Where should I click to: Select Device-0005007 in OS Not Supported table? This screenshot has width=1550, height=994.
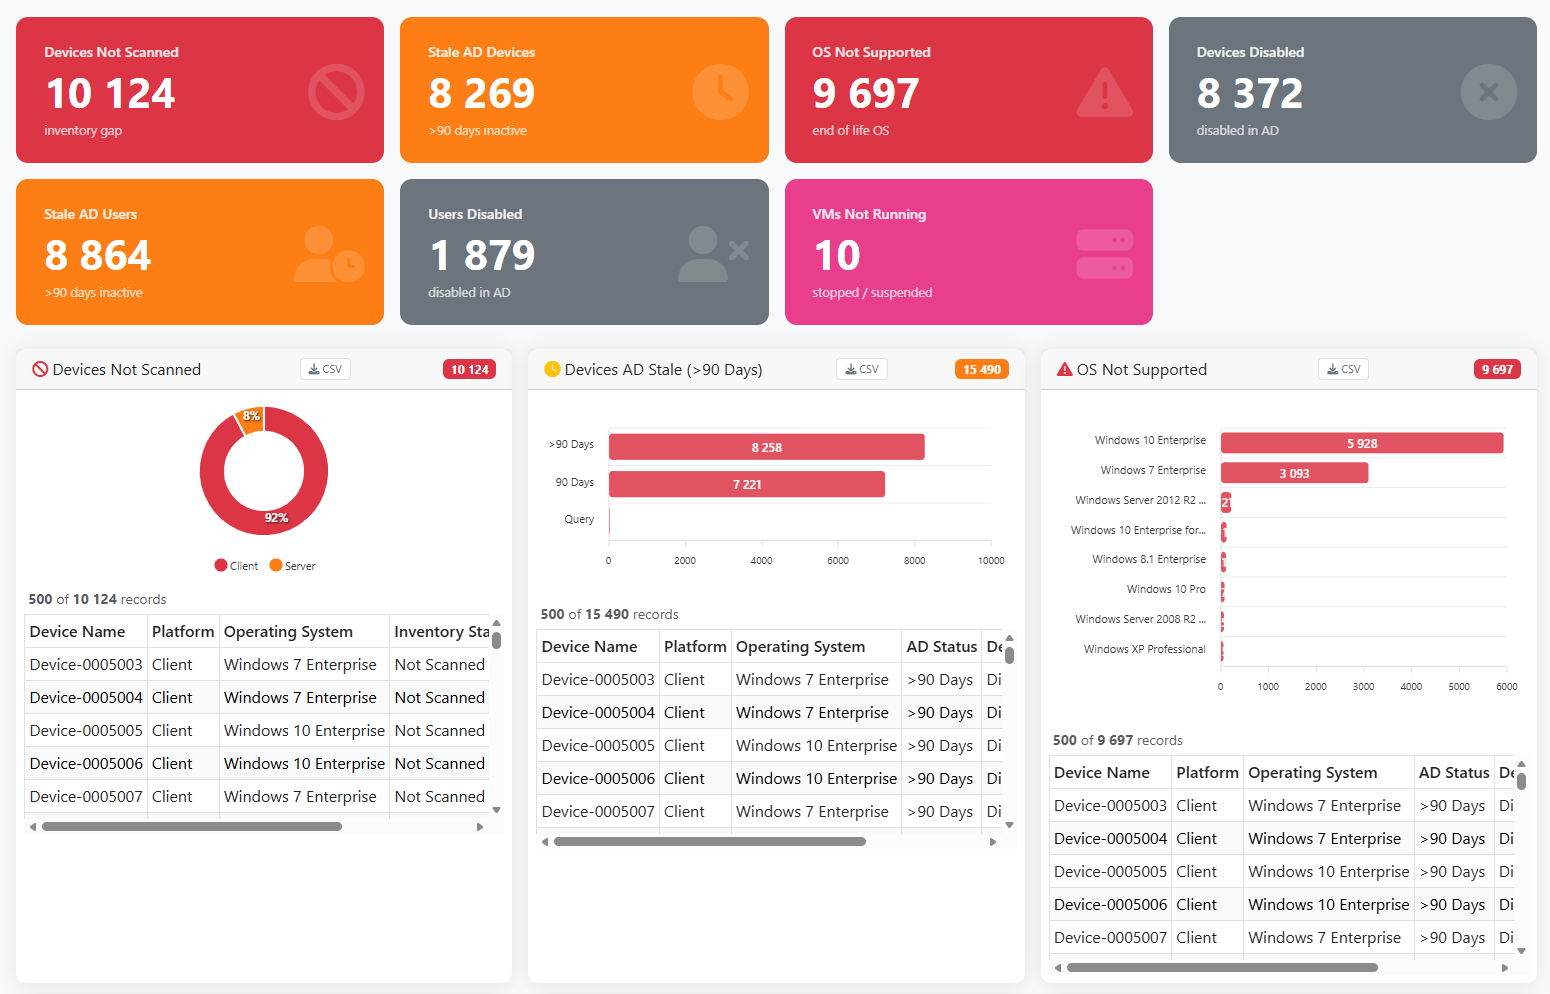[x=1110, y=937]
